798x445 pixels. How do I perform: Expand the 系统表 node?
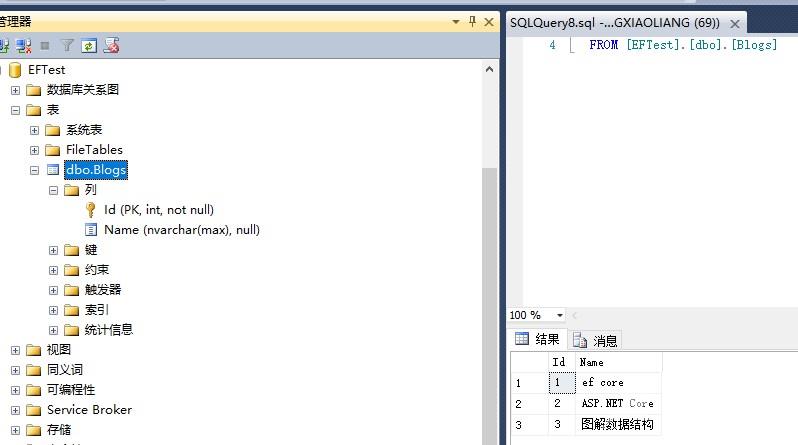(34, 130)
